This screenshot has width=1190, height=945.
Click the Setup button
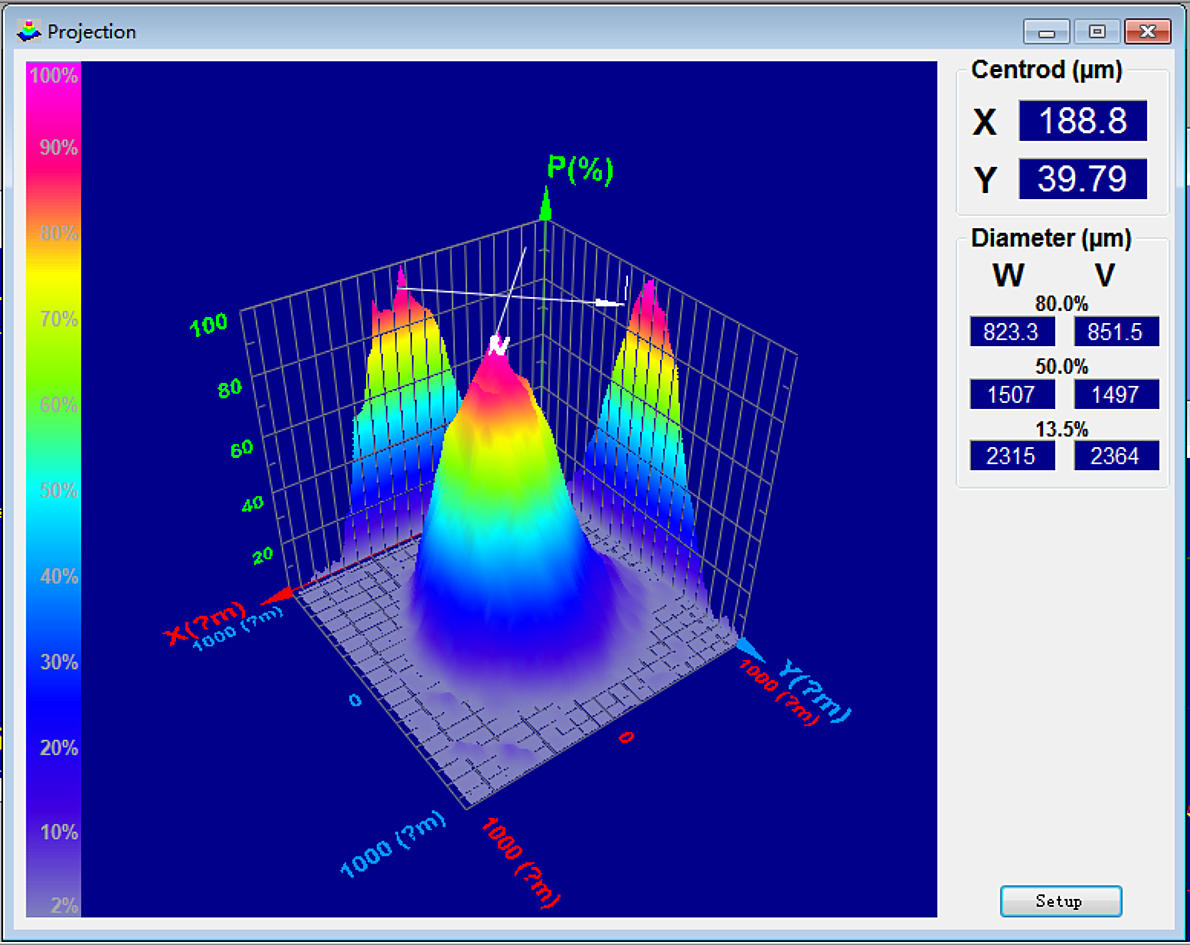(1060, 901)
